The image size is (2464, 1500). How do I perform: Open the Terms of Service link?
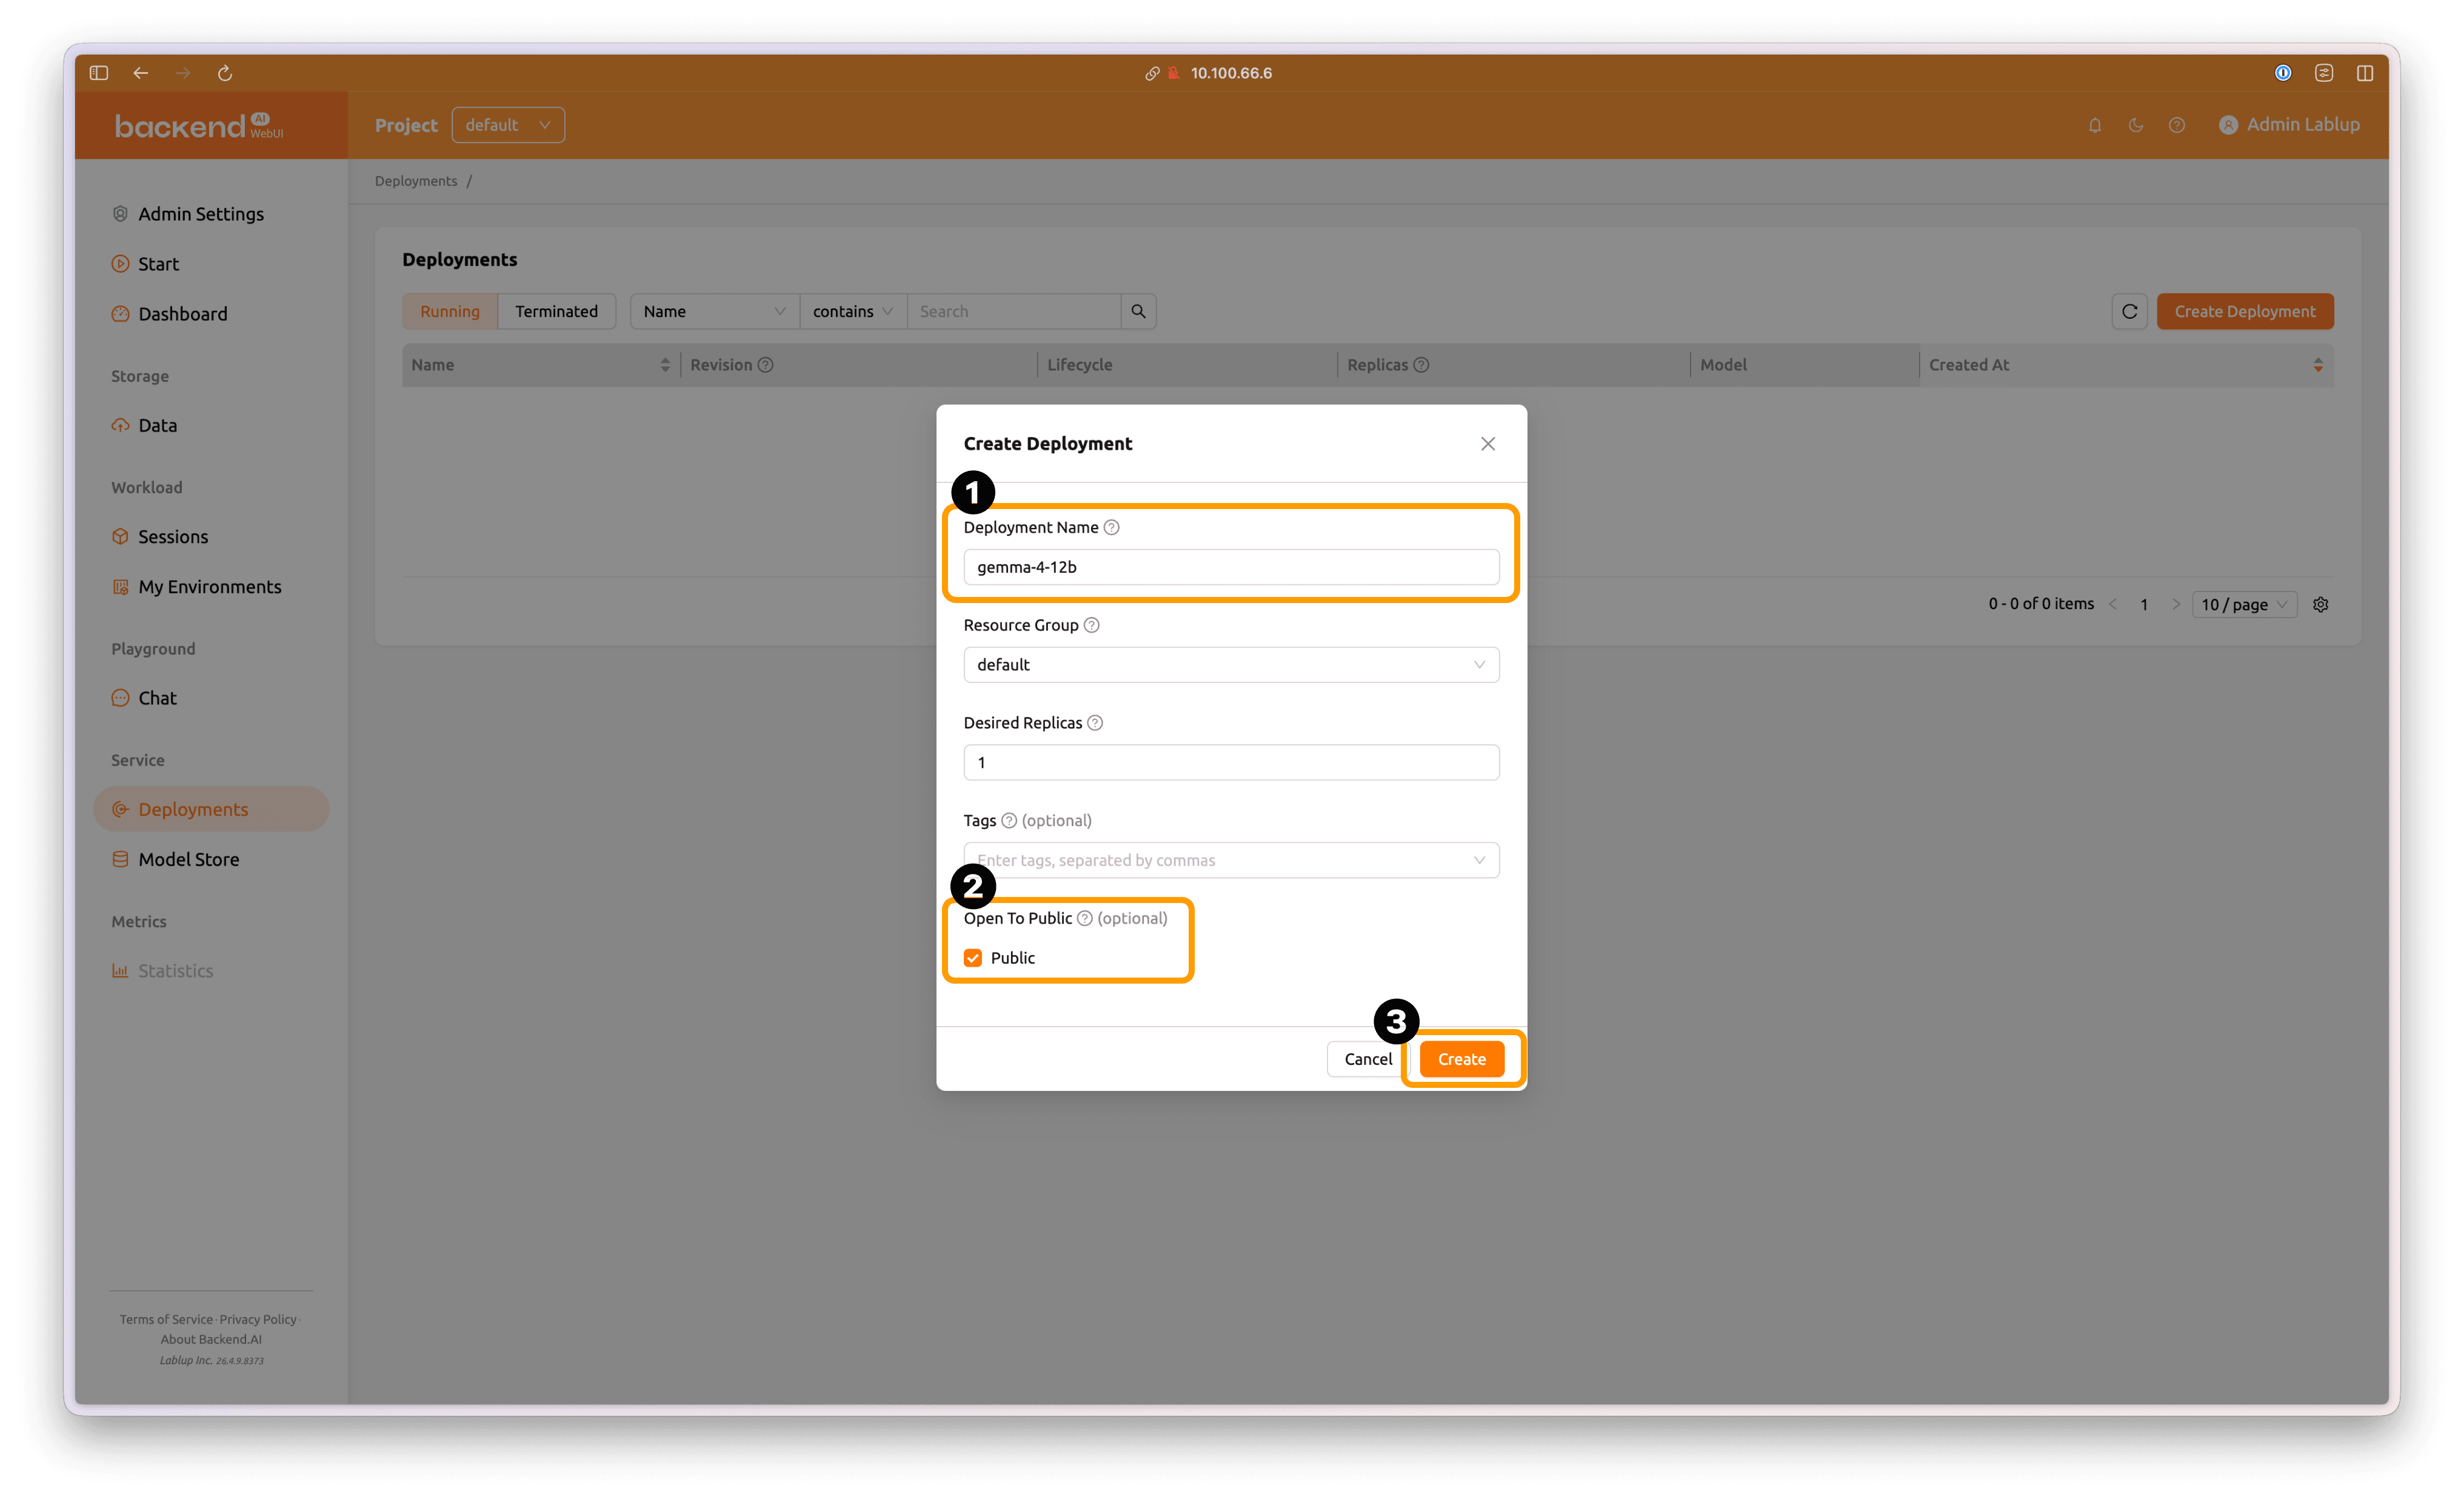point(166,1319)
